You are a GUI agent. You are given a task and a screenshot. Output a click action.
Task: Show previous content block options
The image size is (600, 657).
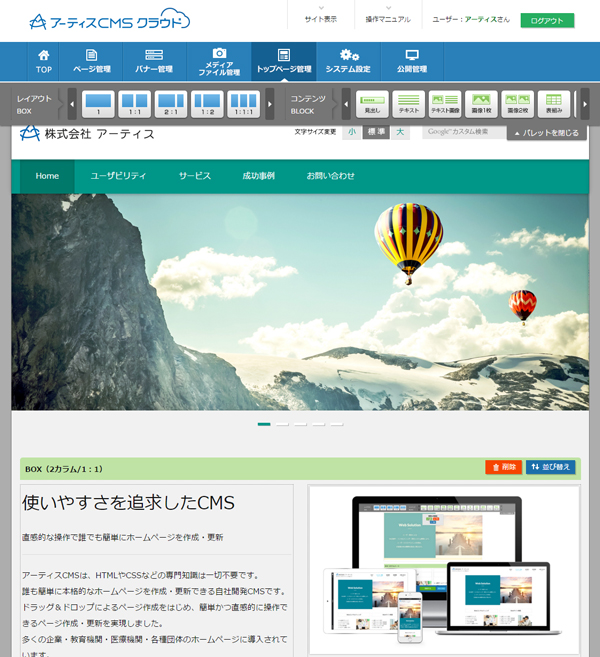[x=346, y=104]
